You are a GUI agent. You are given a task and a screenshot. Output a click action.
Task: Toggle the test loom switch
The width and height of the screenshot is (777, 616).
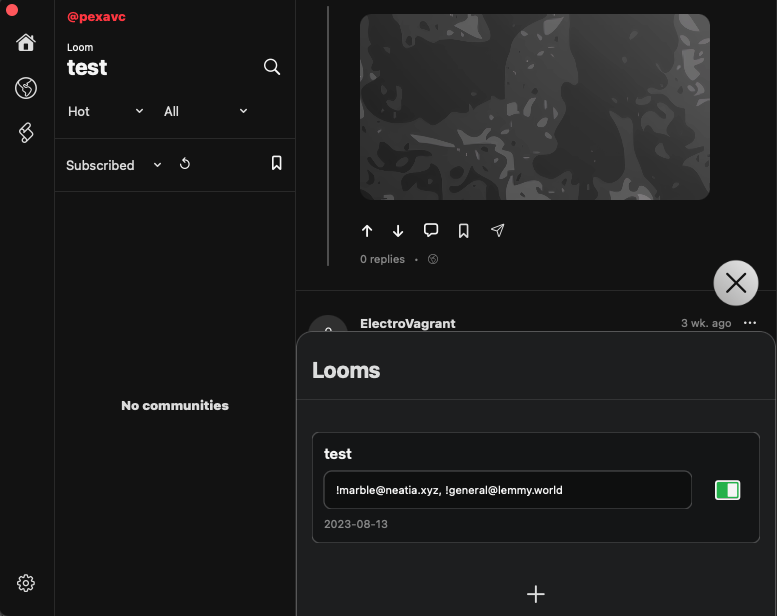tap(727, 490)
